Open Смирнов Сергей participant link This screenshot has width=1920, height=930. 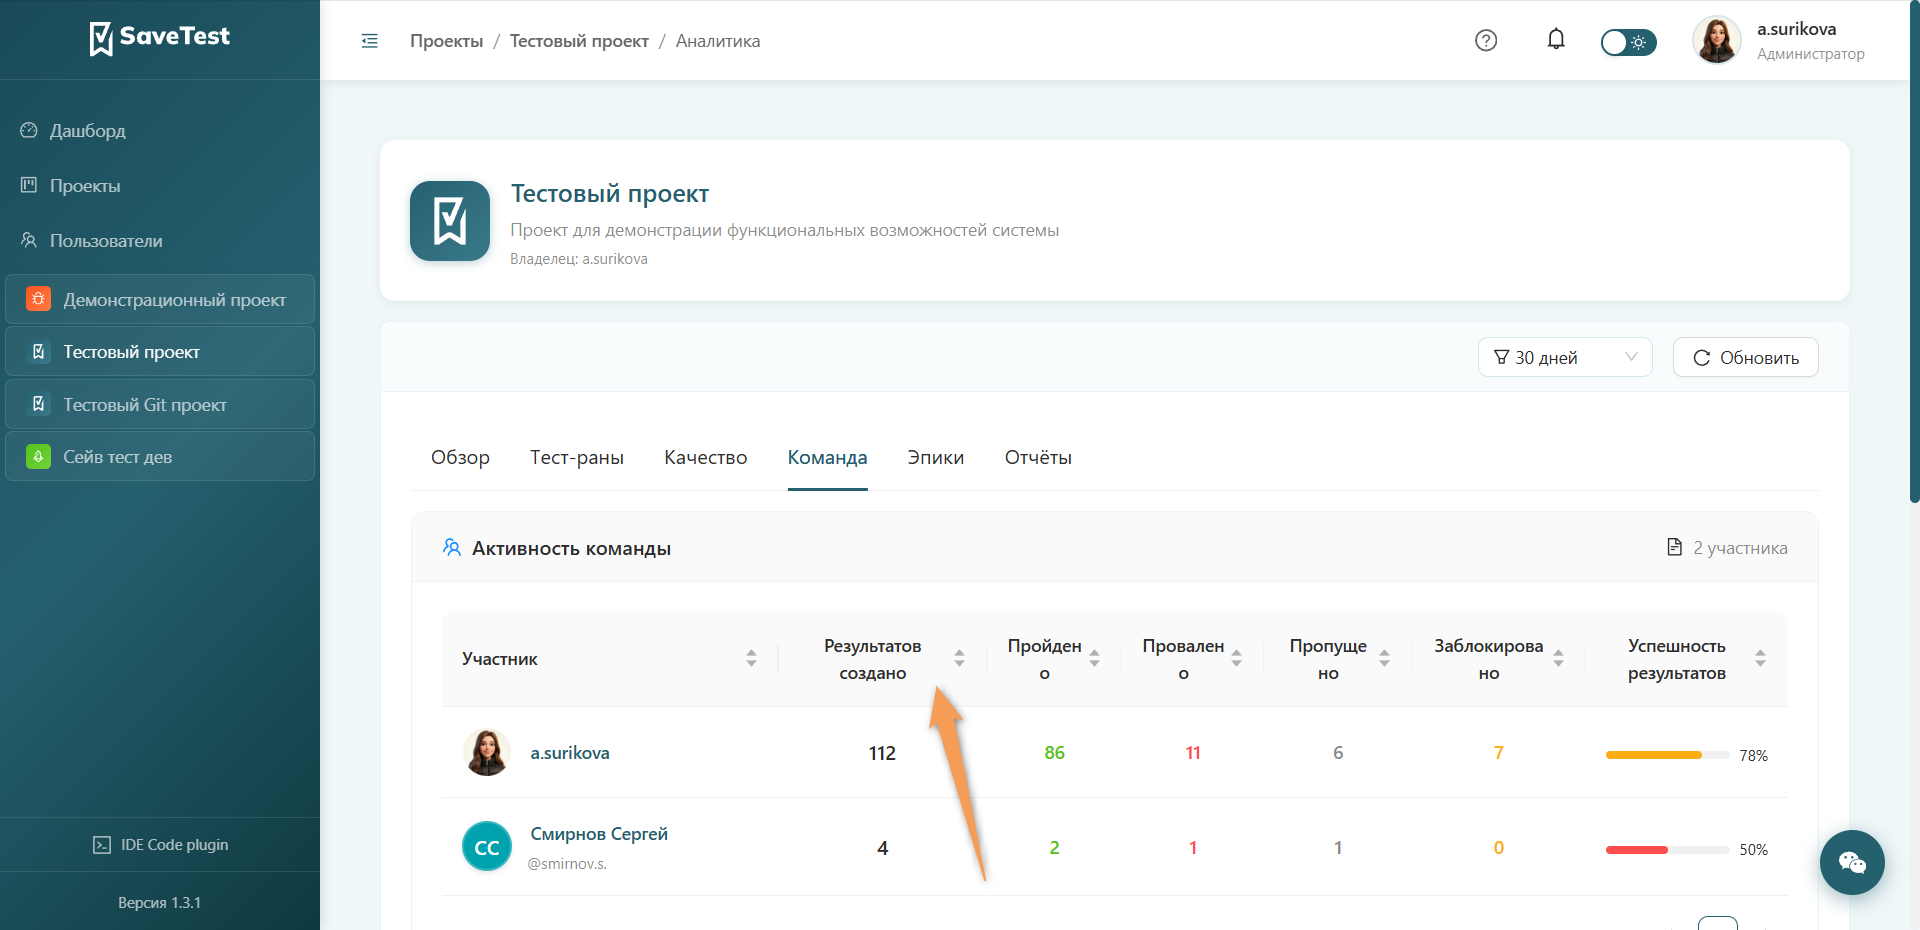coord(599,834)
